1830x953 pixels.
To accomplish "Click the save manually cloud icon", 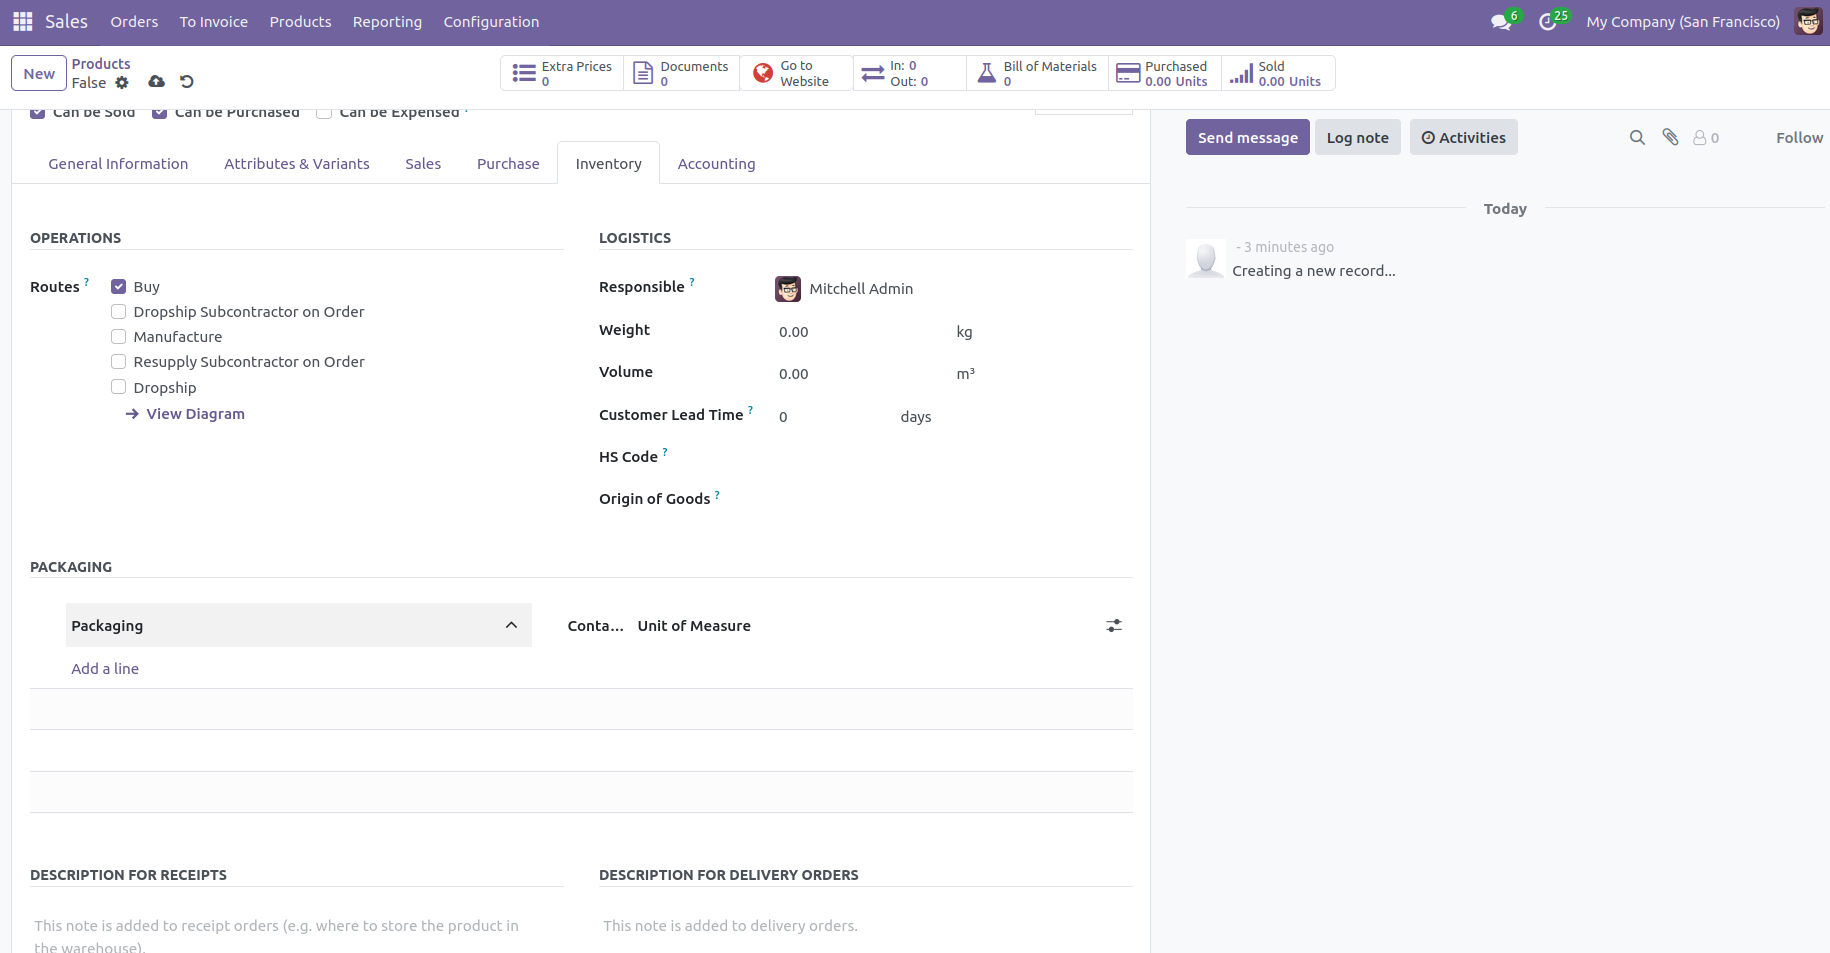I will (x=156, y=82).
